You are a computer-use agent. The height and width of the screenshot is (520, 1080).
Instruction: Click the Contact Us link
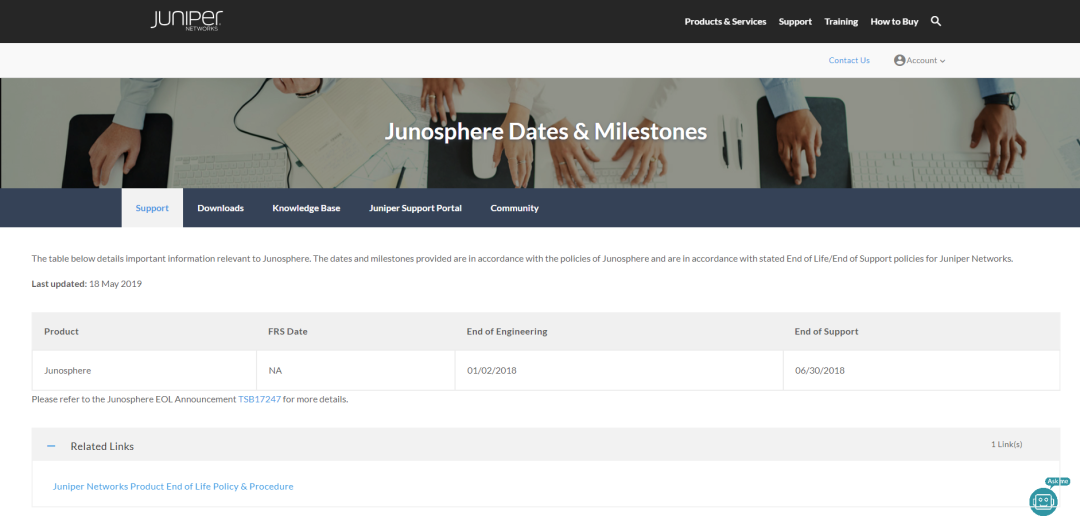click(x=849, y=61)
